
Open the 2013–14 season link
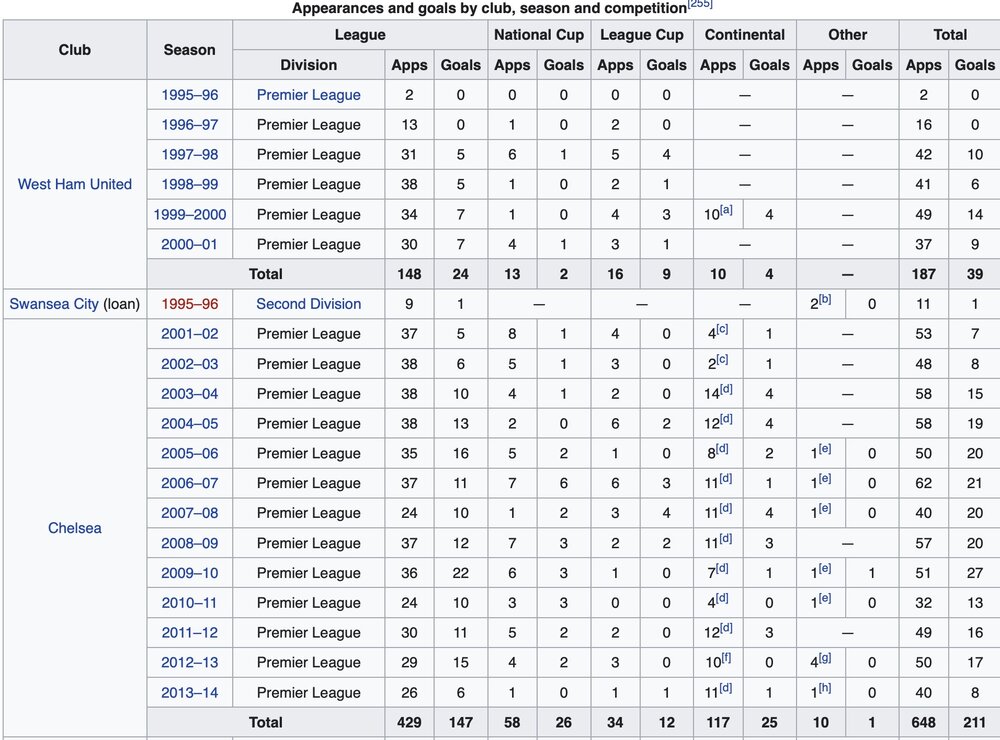[189, 693]
